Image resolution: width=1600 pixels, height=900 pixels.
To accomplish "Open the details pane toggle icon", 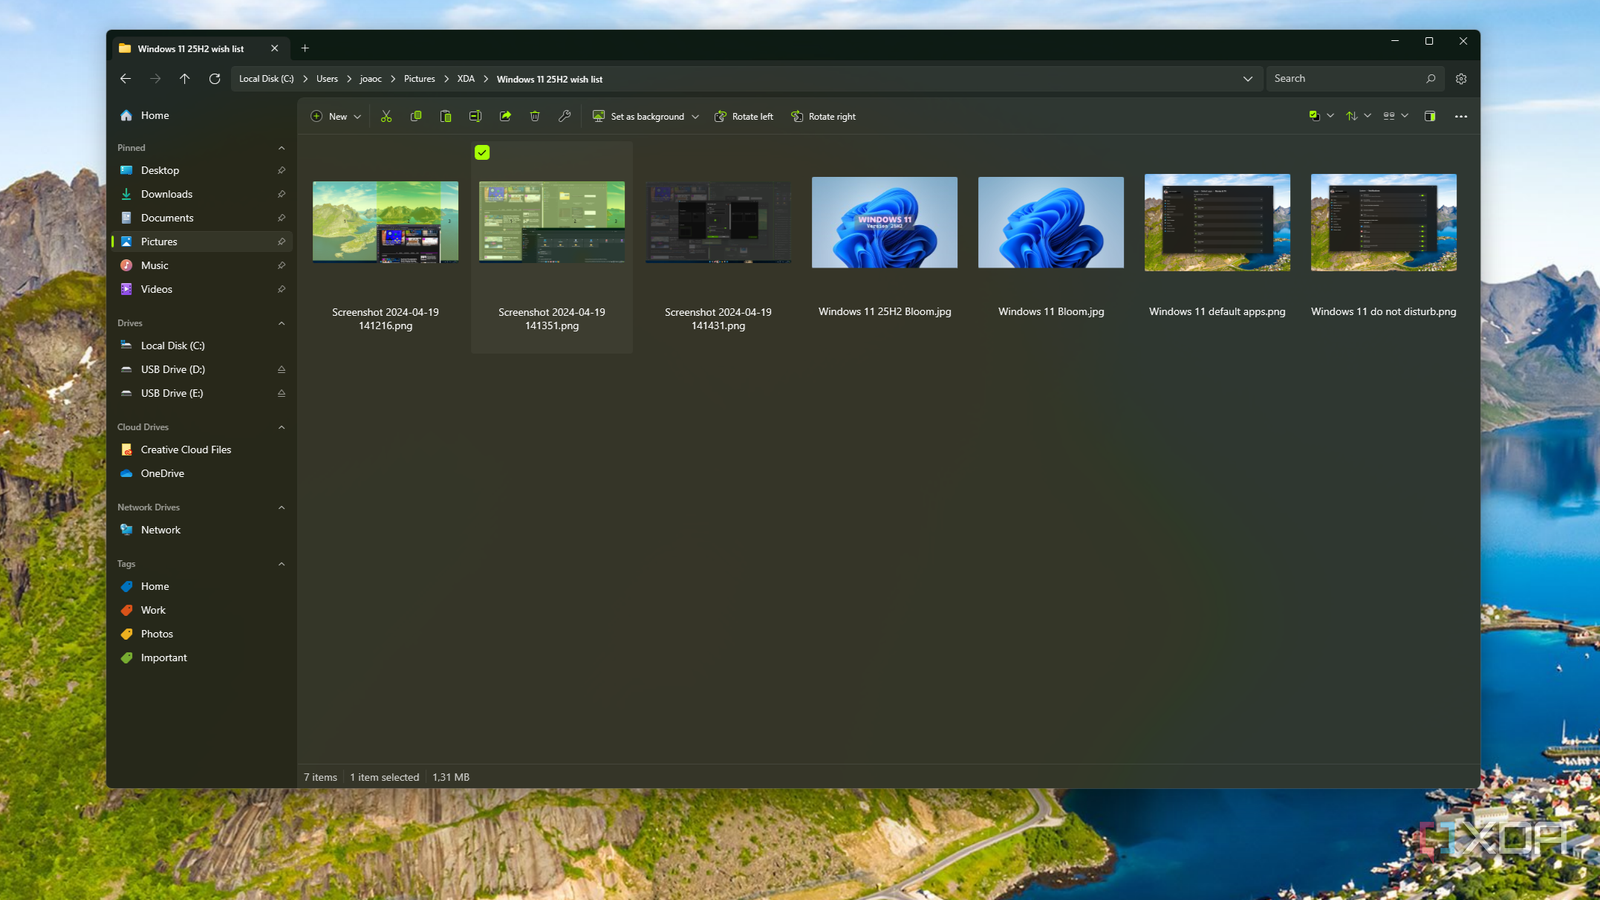I will tap(1431, 116).
